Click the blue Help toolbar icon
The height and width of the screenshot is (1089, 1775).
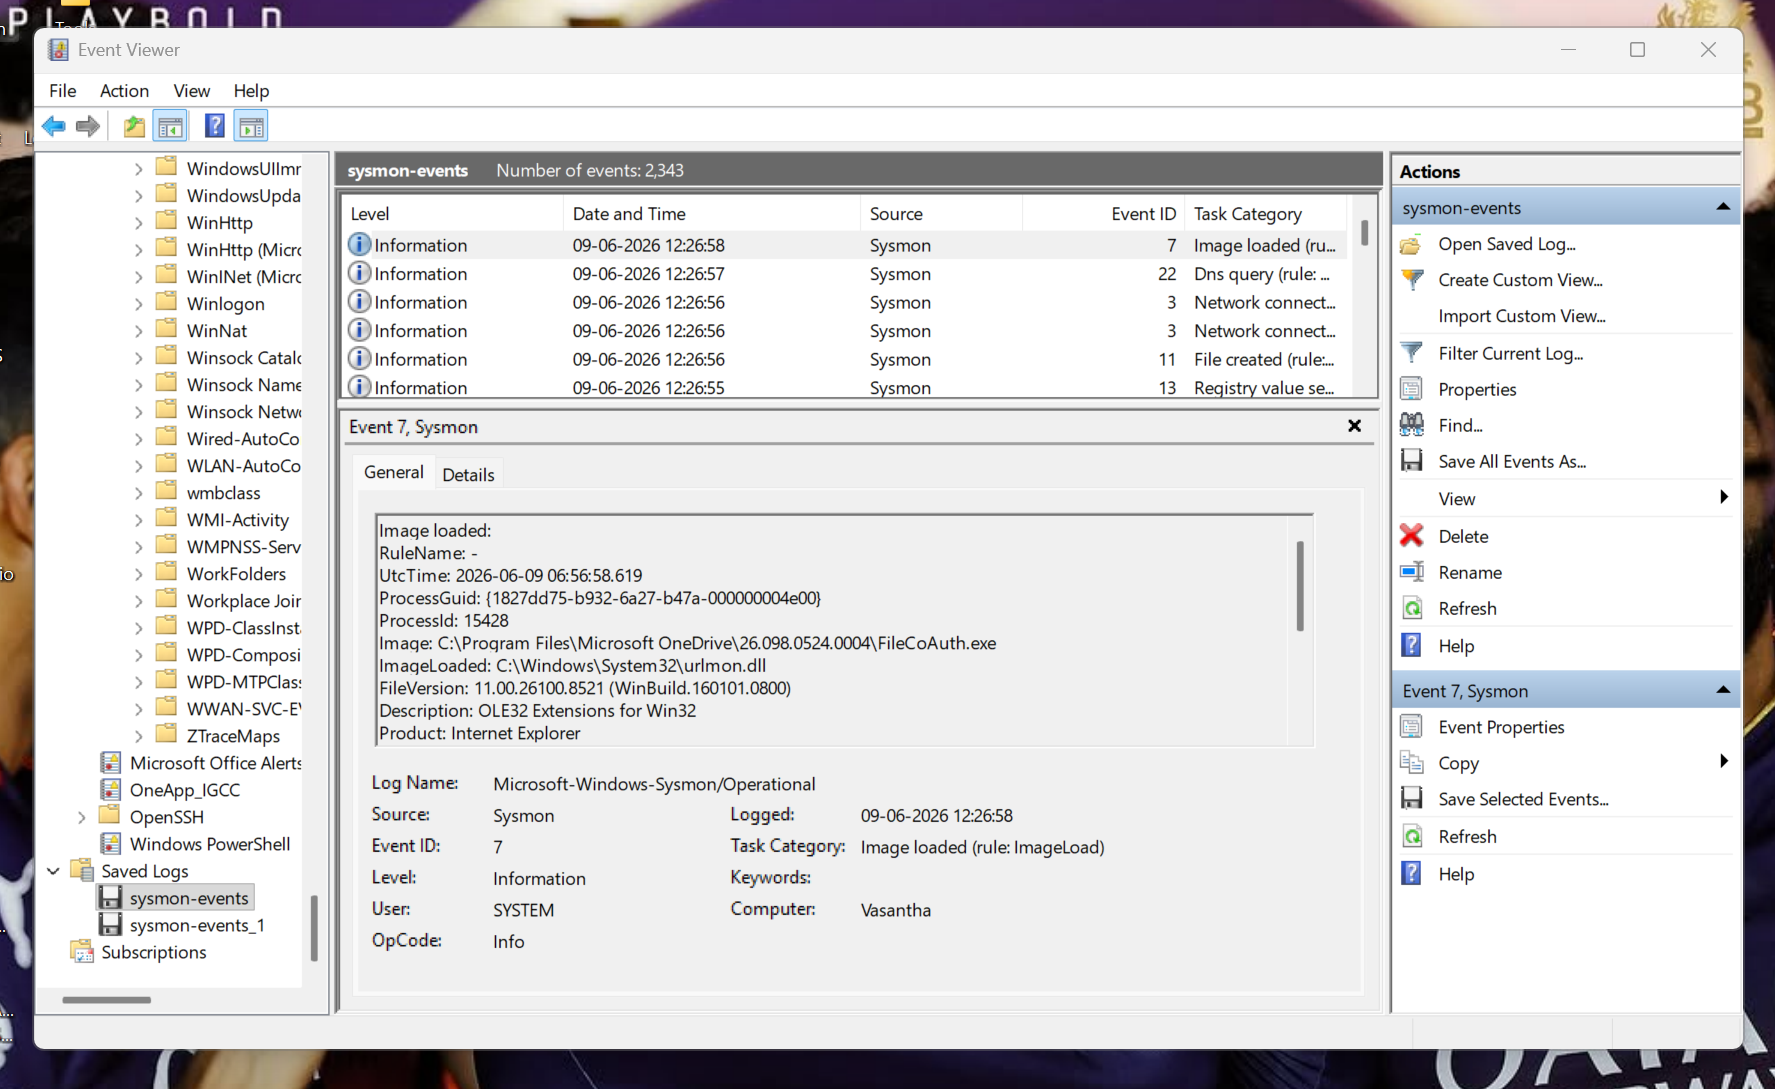214,126
